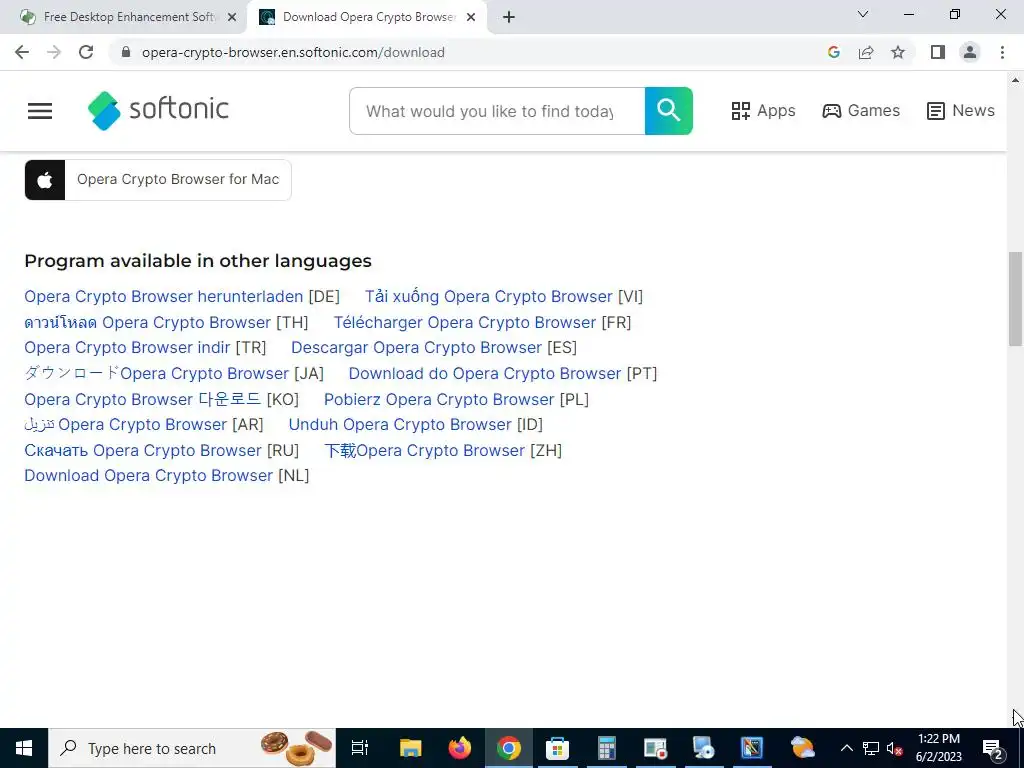Show hidden system tray icons
1024x768 pixels.
[846, 748]
